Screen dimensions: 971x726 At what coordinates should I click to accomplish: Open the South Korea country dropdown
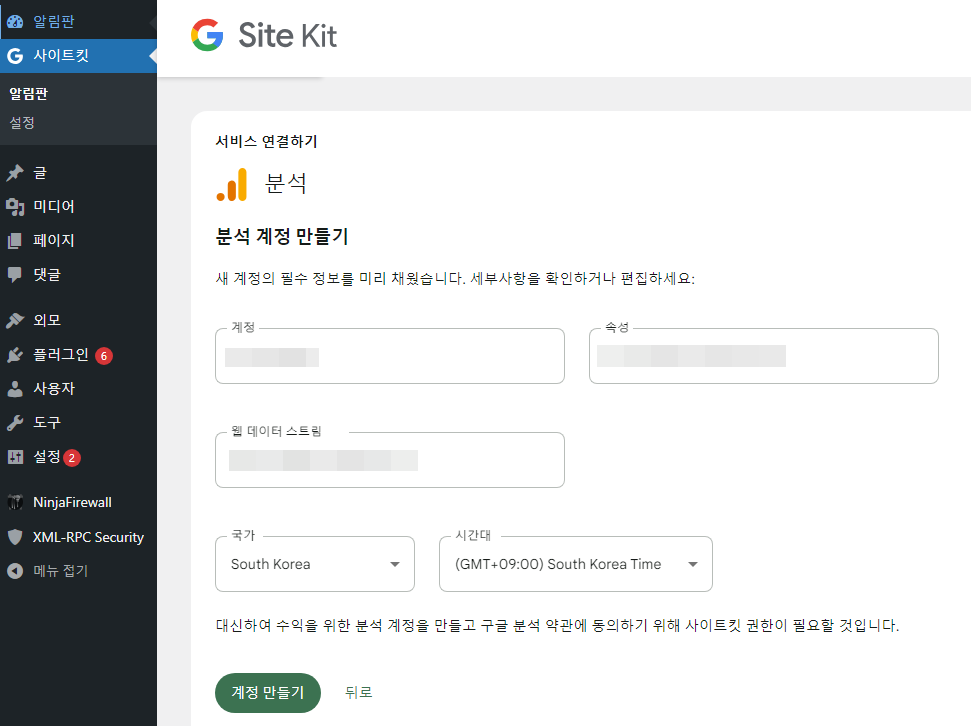(314, 564)
